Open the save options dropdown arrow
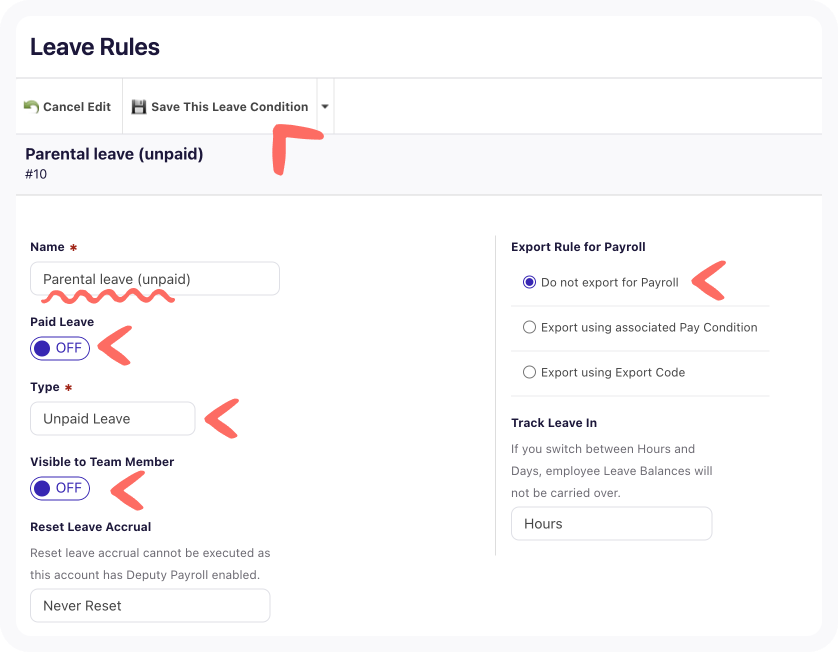The image size is (838, 652). click(x=325, y=106)
